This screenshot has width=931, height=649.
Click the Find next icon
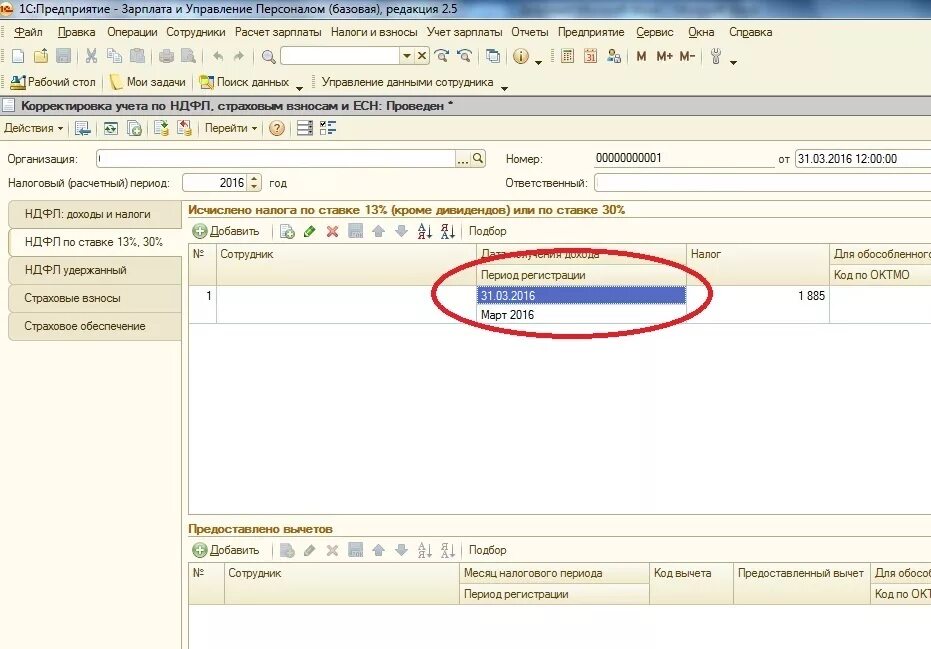[441, 56]
